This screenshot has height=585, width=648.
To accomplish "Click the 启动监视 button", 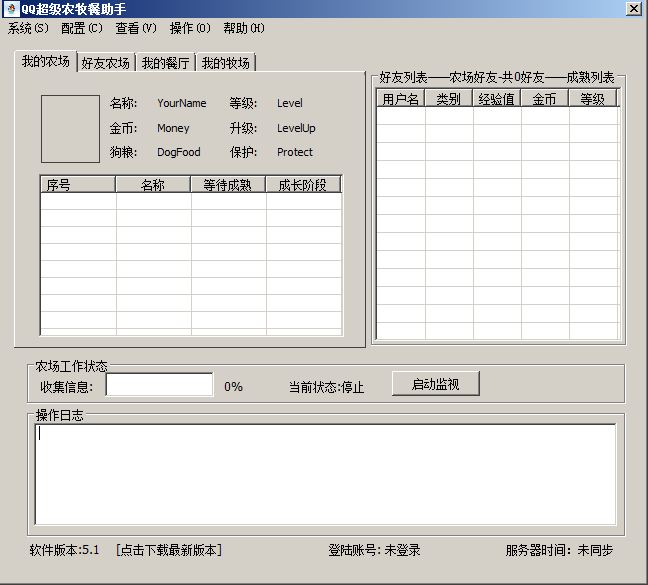I will pos(436,384).
